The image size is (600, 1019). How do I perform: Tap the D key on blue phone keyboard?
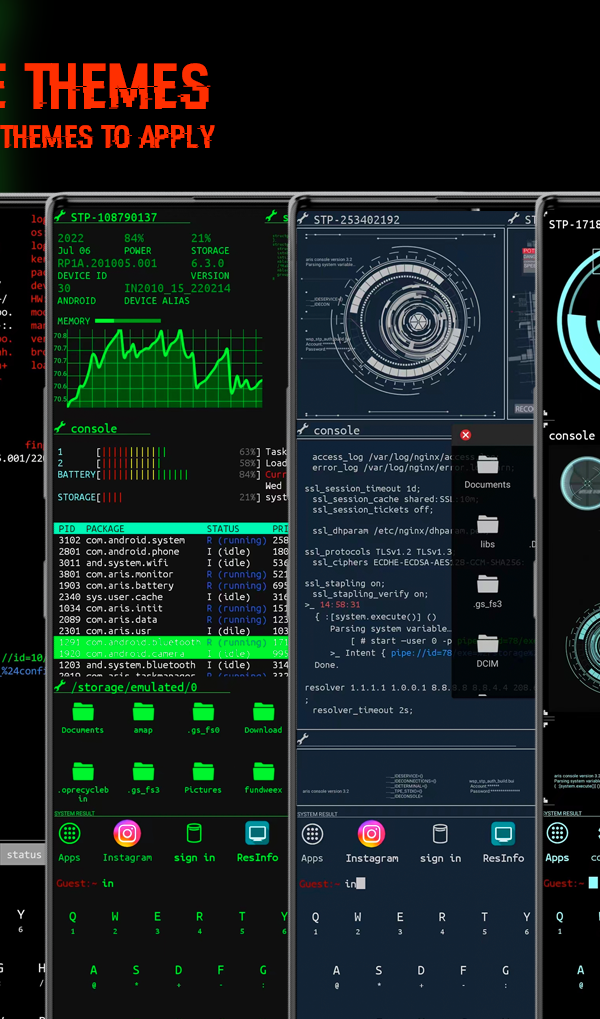[421, 975]
